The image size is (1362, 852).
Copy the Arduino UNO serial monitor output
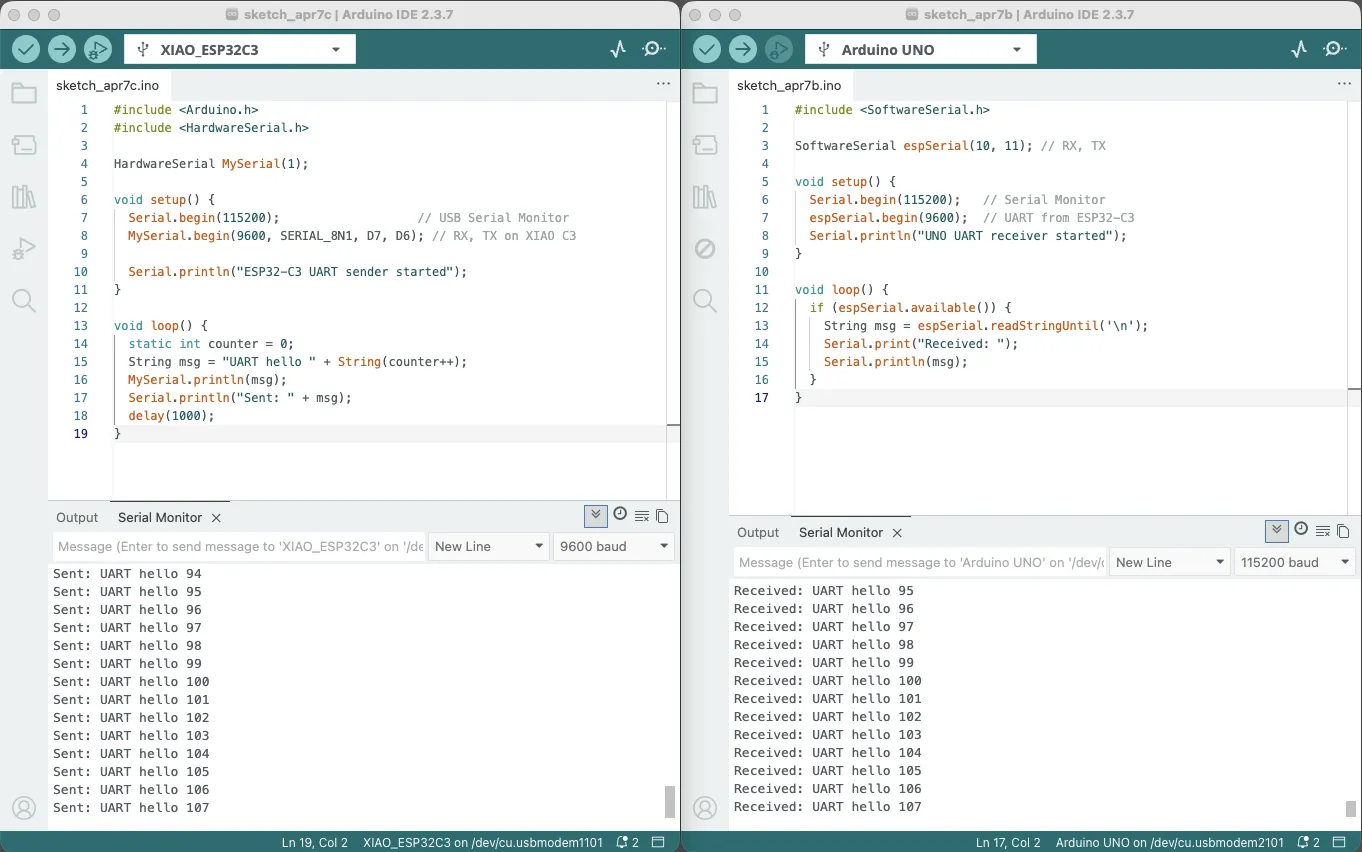pyautogui.click(x=1343, y=531)
